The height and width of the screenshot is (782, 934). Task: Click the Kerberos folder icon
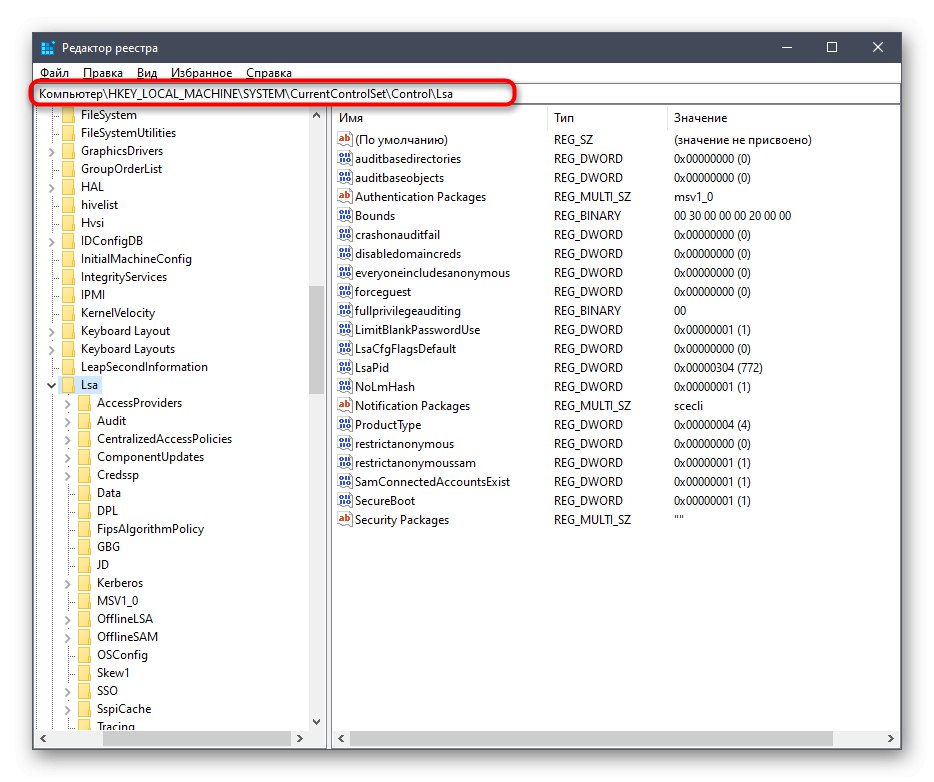pos(85,582)
